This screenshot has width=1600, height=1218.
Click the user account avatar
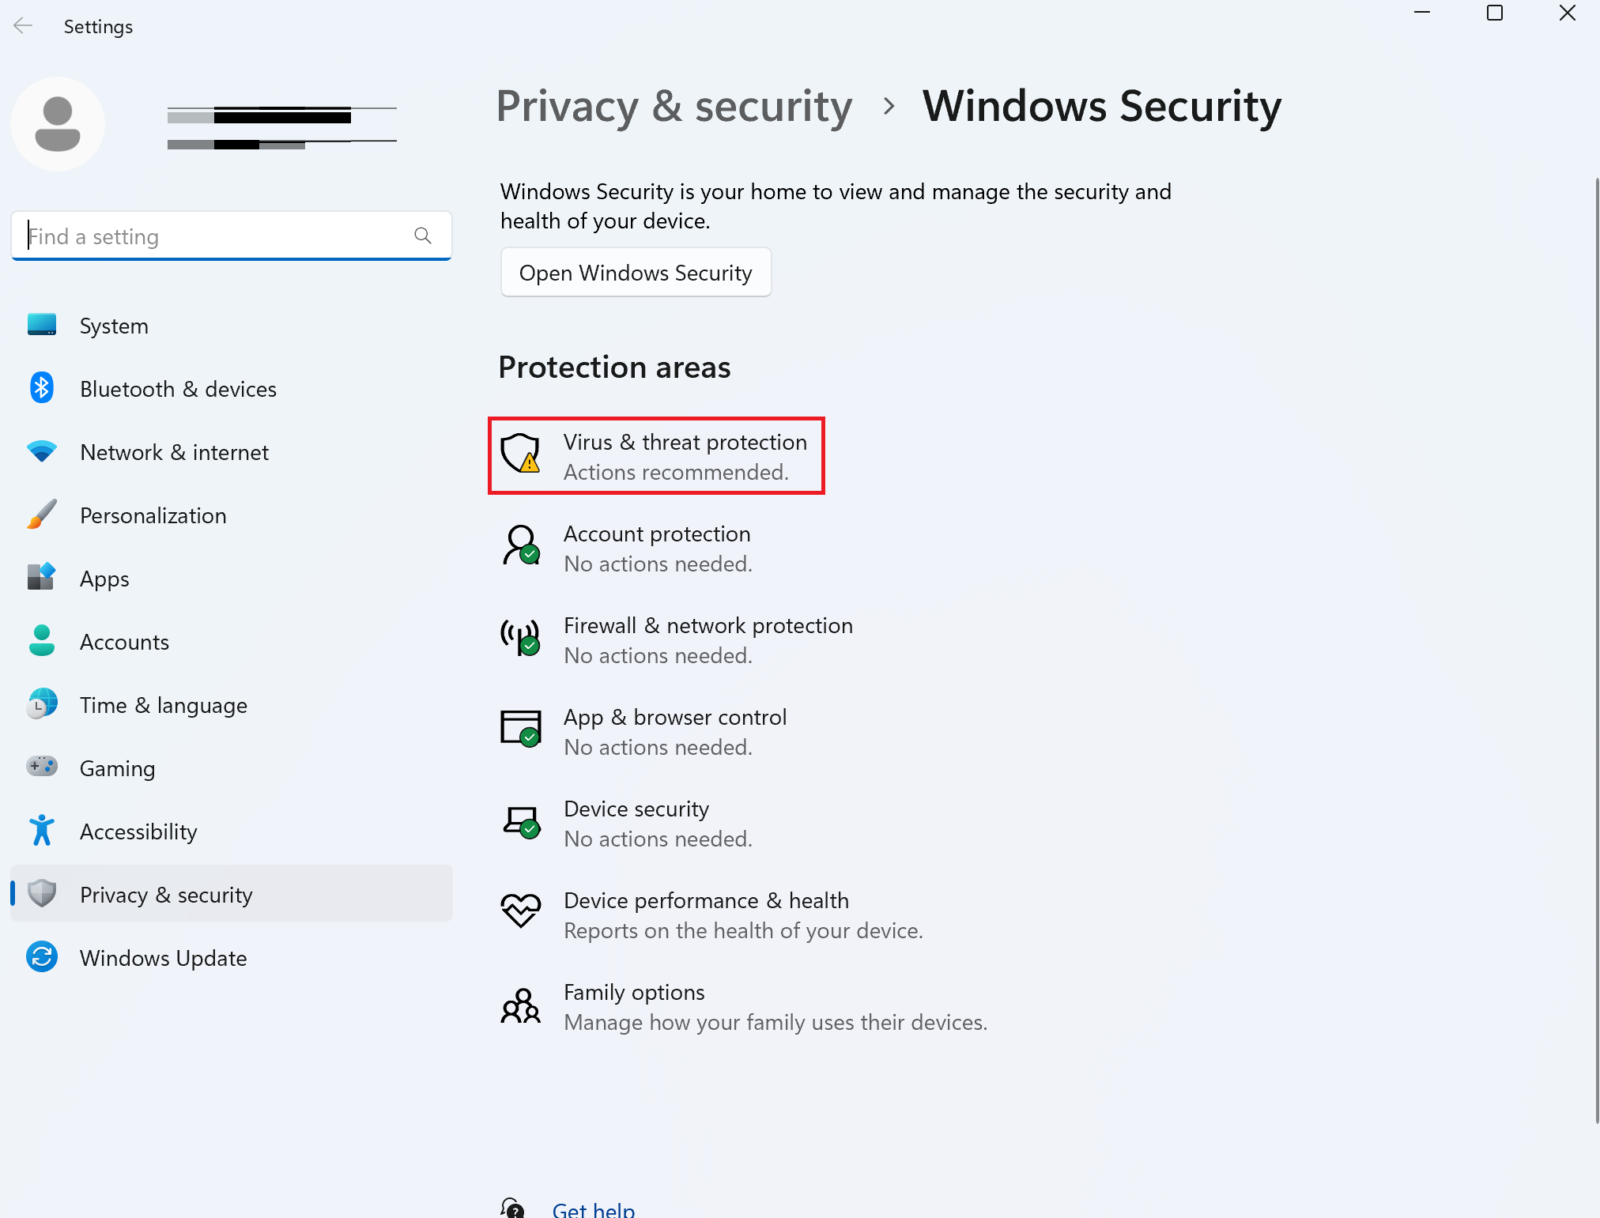pos(57,123)
